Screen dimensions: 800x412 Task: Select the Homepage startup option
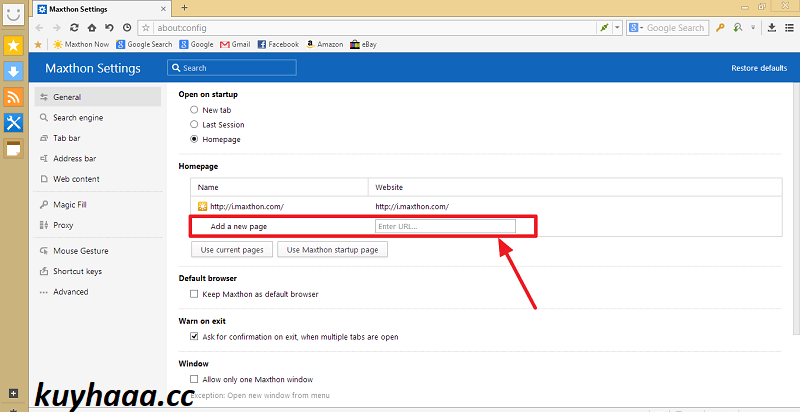pyautogui.click(x=194, y=139)
